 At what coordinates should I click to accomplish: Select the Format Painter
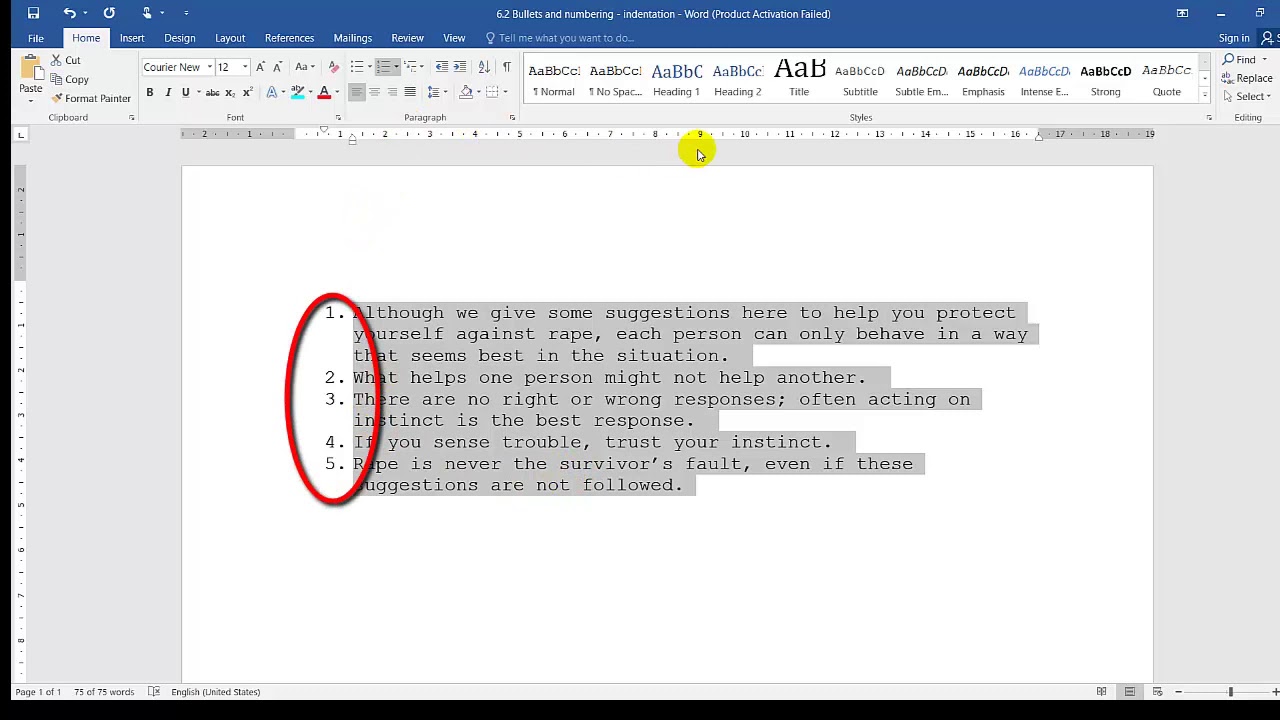[x=91, y=98]
